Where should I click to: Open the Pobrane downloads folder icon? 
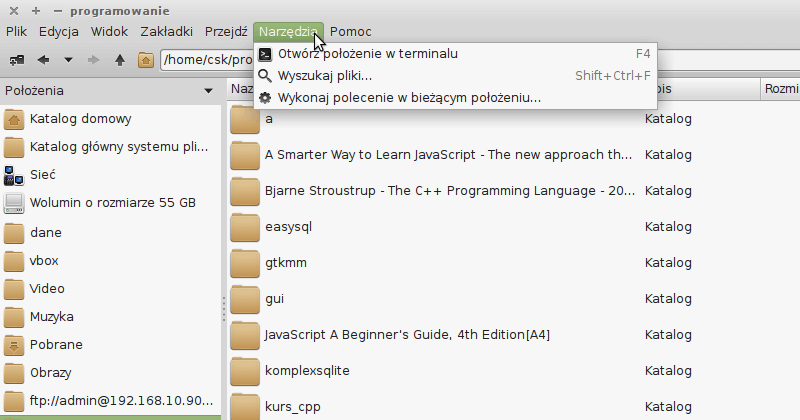(x=14, y=345)
